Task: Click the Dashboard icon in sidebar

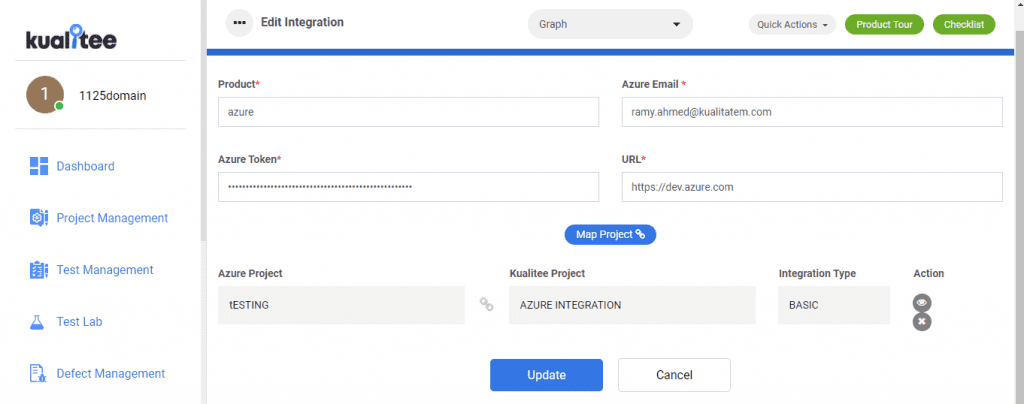Action: click(x=39, y=166)
